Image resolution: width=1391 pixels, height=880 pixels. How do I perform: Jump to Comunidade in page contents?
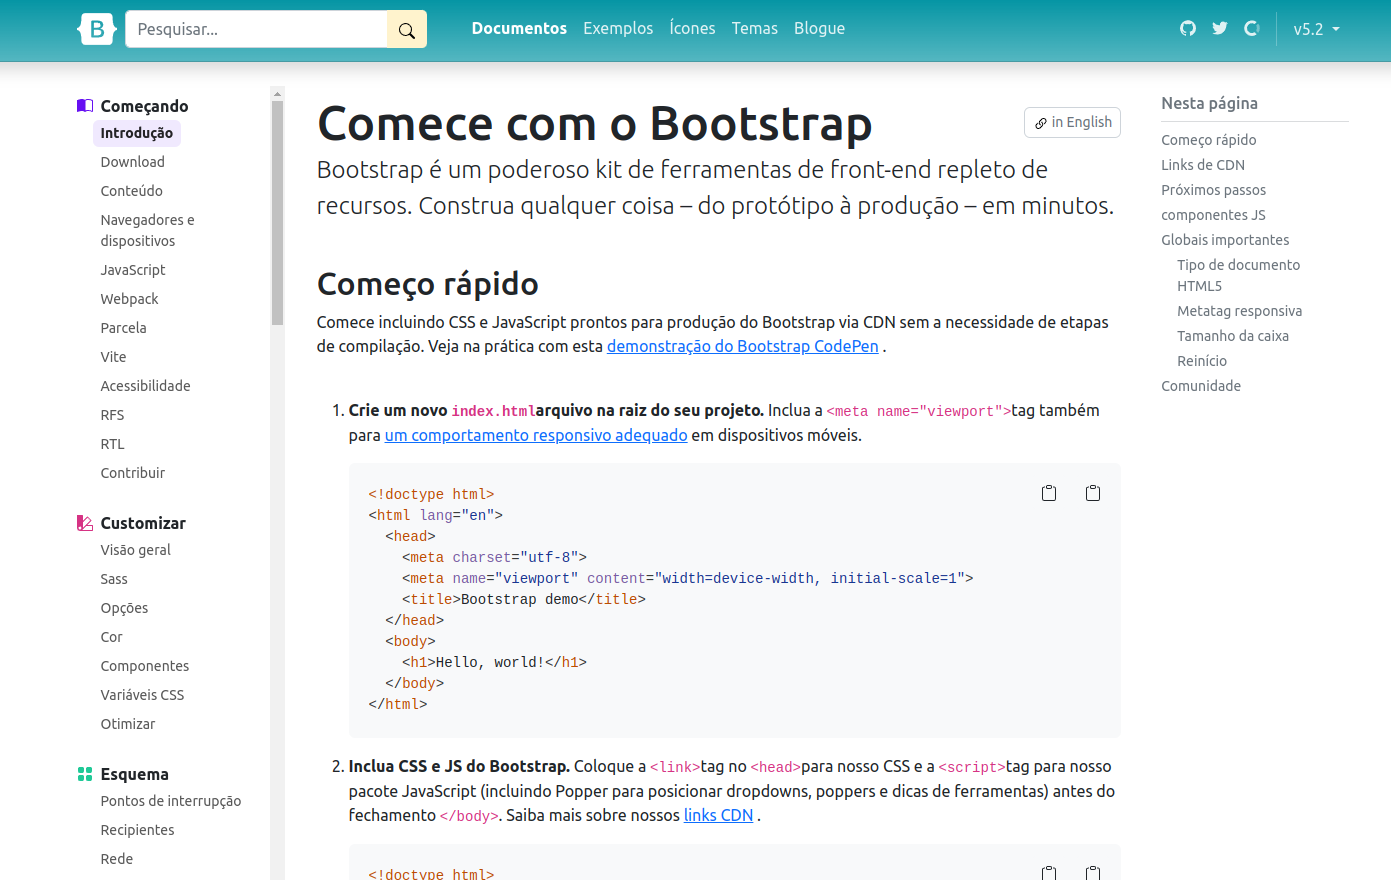point(1200,386)
